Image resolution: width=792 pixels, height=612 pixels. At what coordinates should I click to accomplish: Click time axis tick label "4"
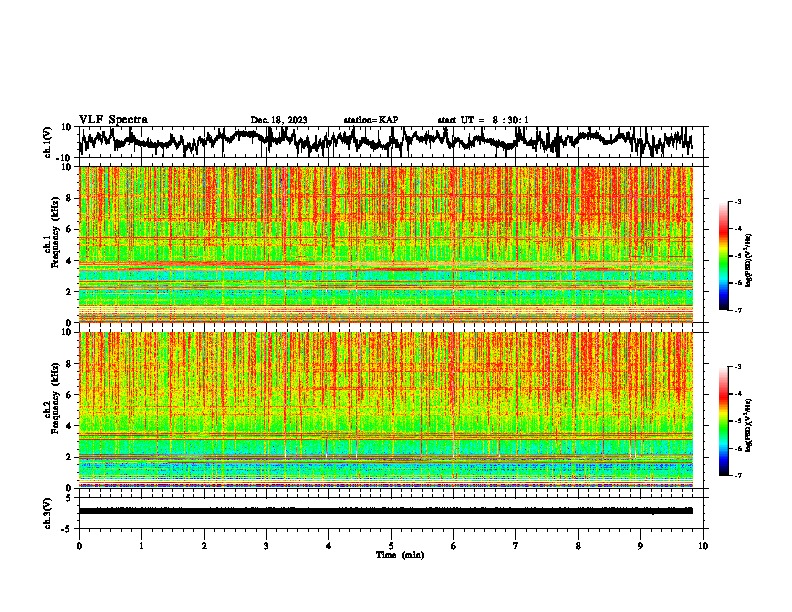pos(329,546)
